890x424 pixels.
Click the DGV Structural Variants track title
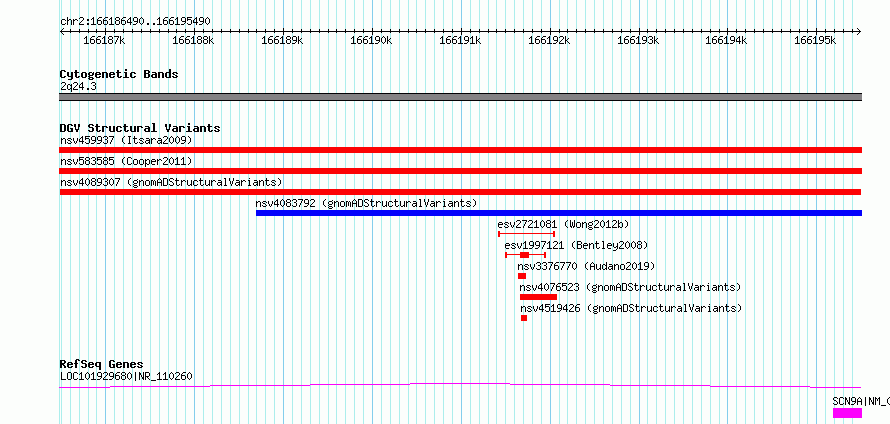[140, 128]
